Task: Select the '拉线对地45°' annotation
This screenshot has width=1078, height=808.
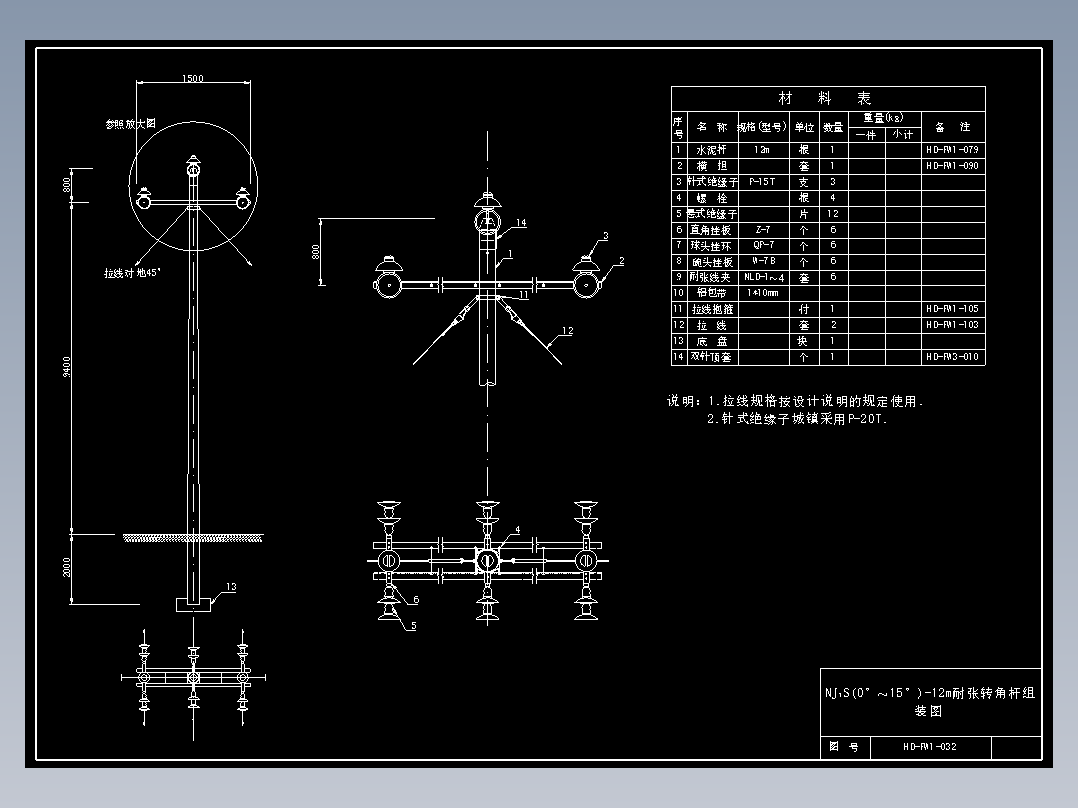Action: click(x=133, y=273)
